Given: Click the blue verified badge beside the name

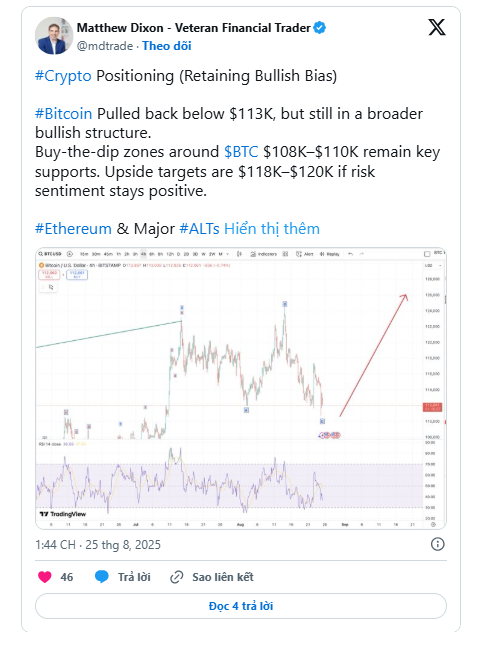Looking at the screenshot, I should coord(320,28).
